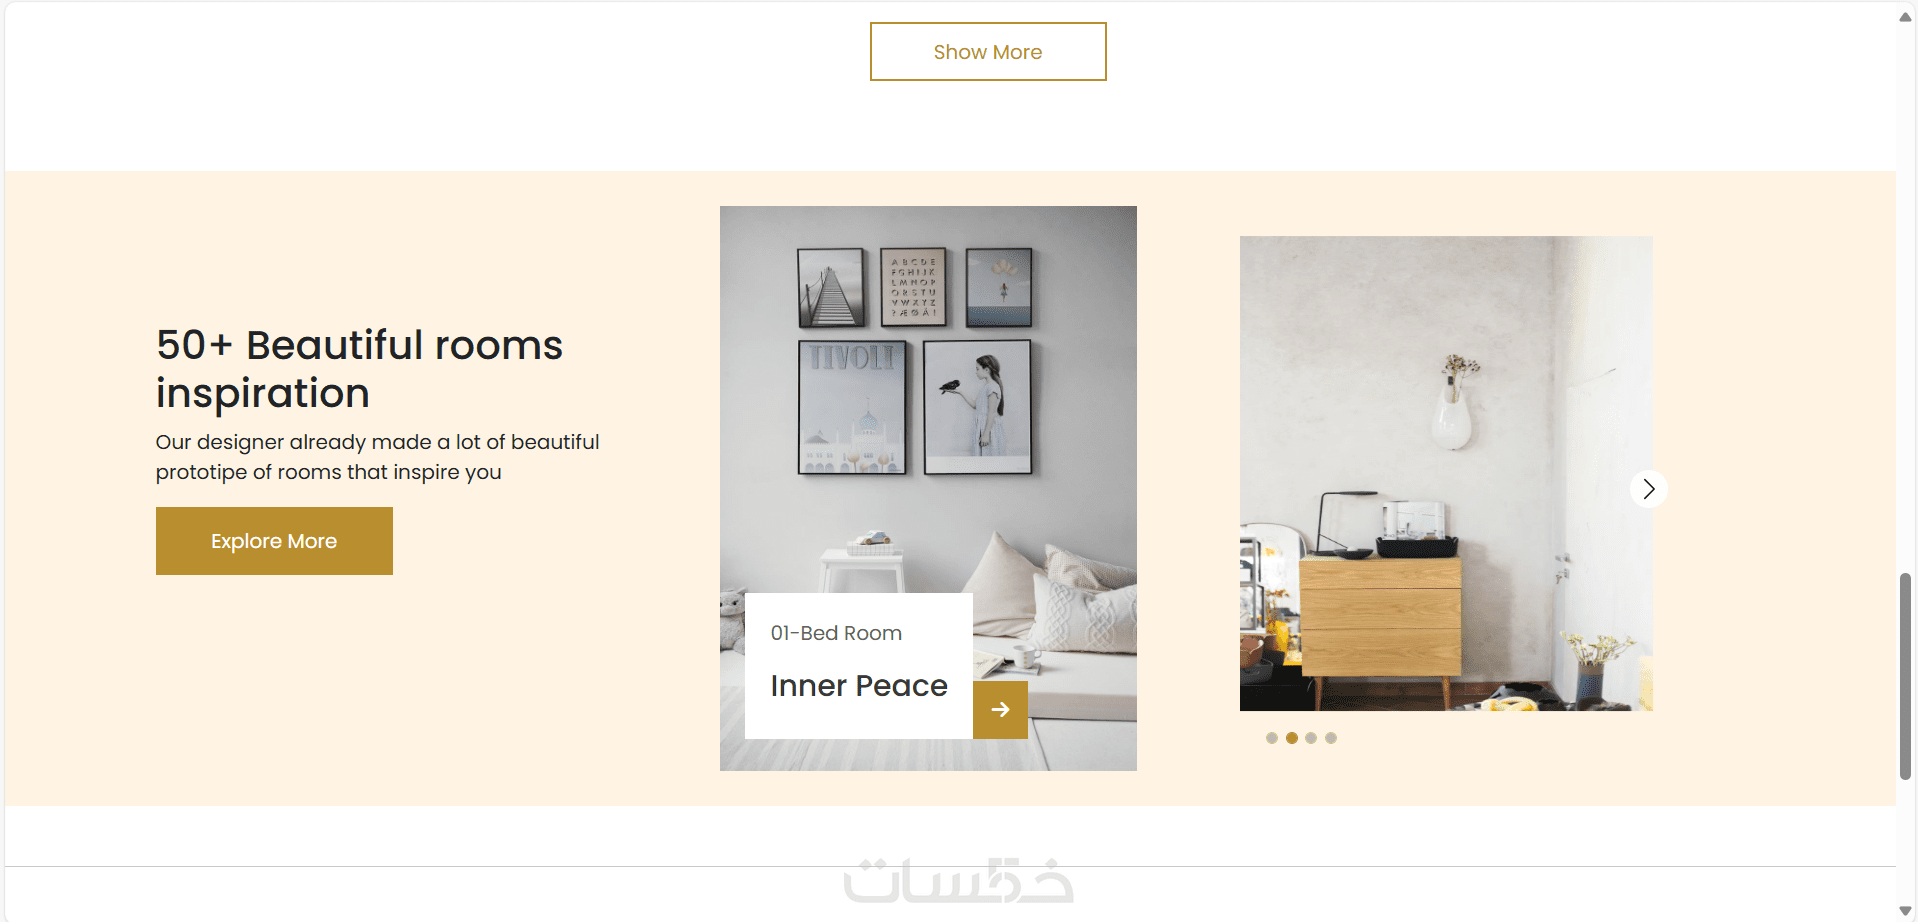
Task: Click the scrollbar up arrow
Action: 1906,16
